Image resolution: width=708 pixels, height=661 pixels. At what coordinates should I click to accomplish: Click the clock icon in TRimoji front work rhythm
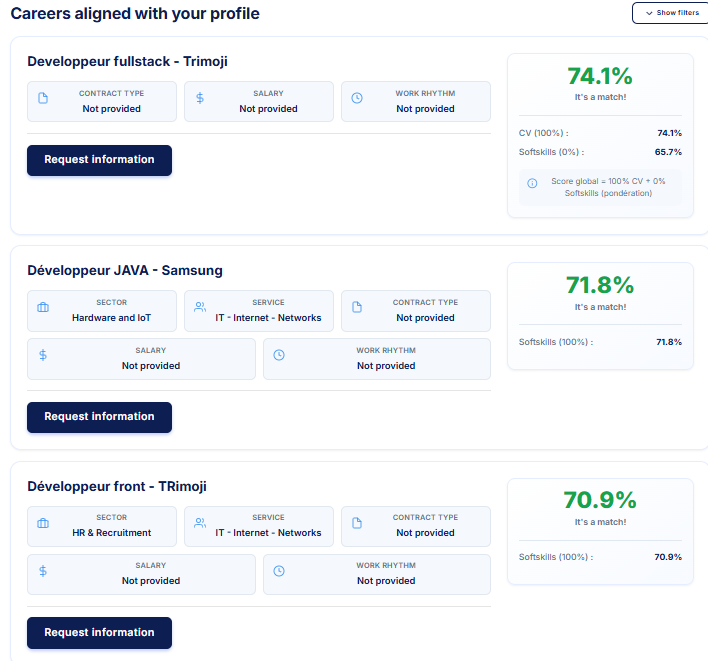[x=279, y=571]
